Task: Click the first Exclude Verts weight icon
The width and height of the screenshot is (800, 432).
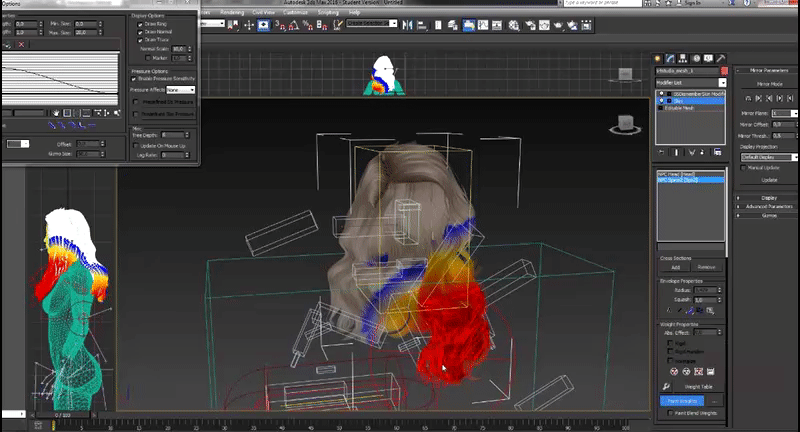Action: click(674, 371)
